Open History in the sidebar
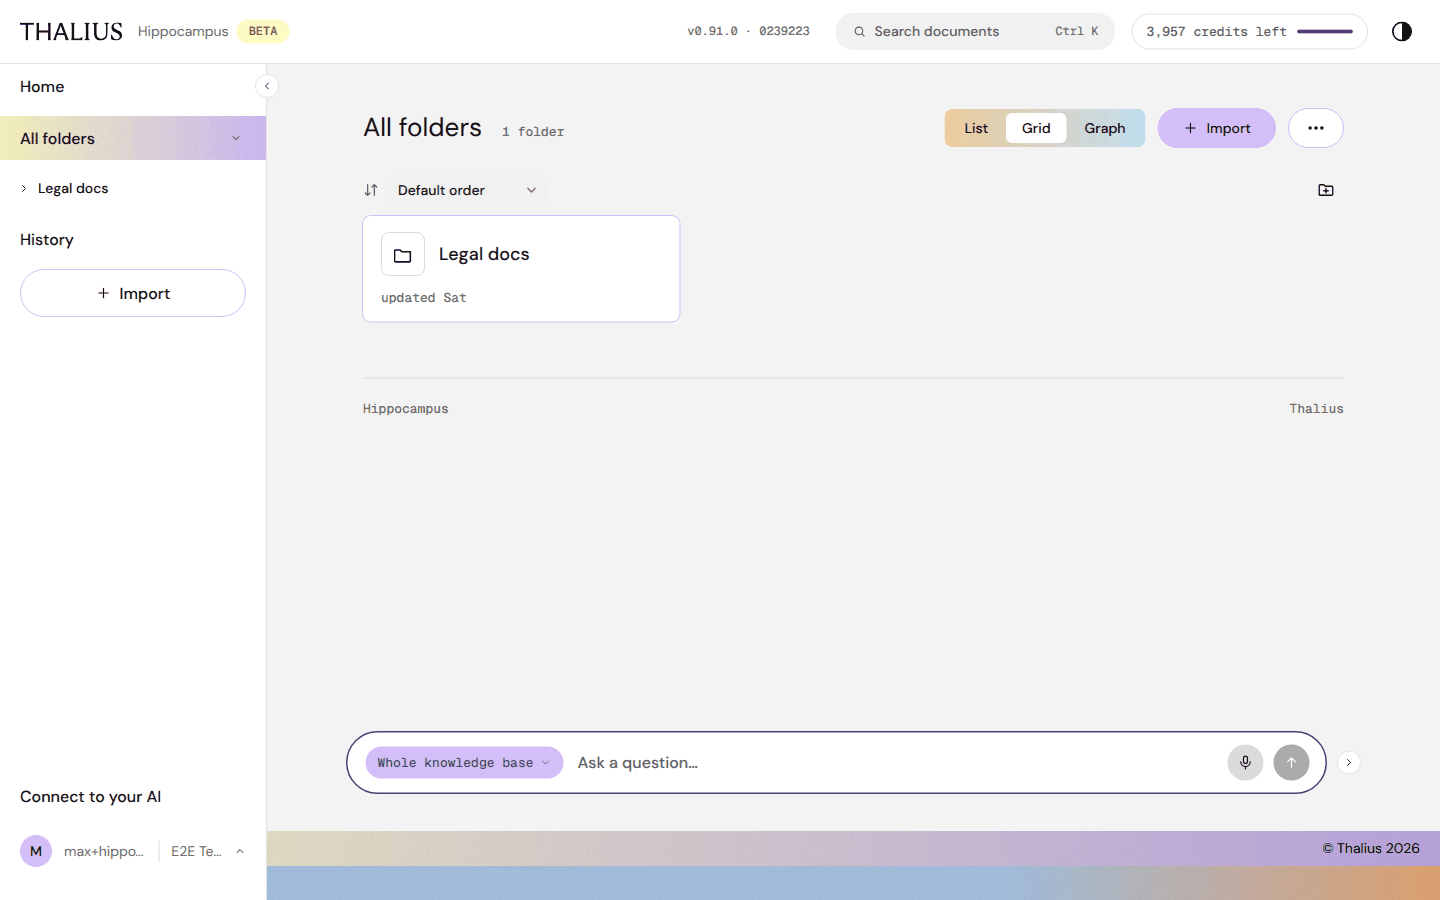 pyautogui.click(x=47, y=240)
